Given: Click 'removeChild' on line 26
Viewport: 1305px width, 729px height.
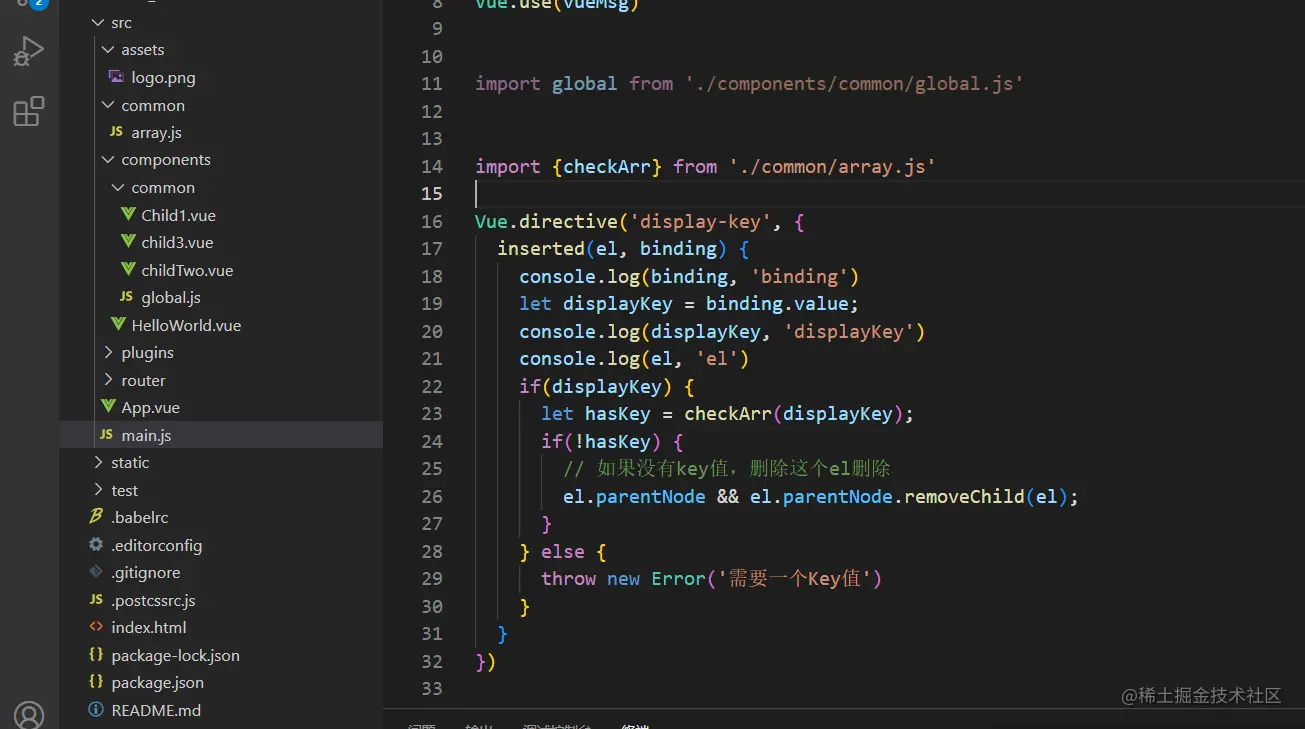Looking at the screenshot, I should pos(964,496).
